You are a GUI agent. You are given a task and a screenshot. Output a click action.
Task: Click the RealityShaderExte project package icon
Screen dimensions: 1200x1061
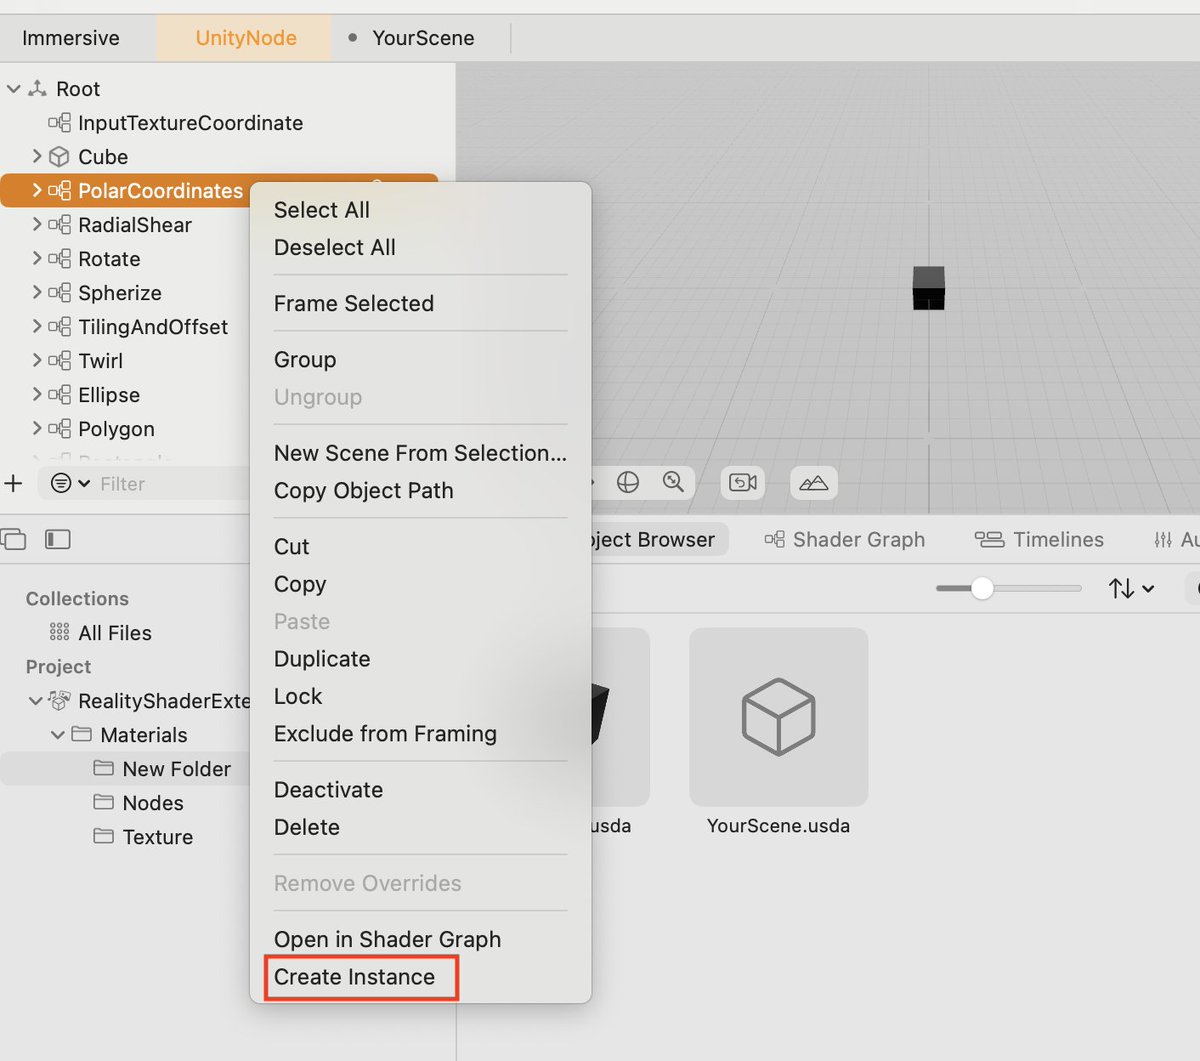[60, 701]
